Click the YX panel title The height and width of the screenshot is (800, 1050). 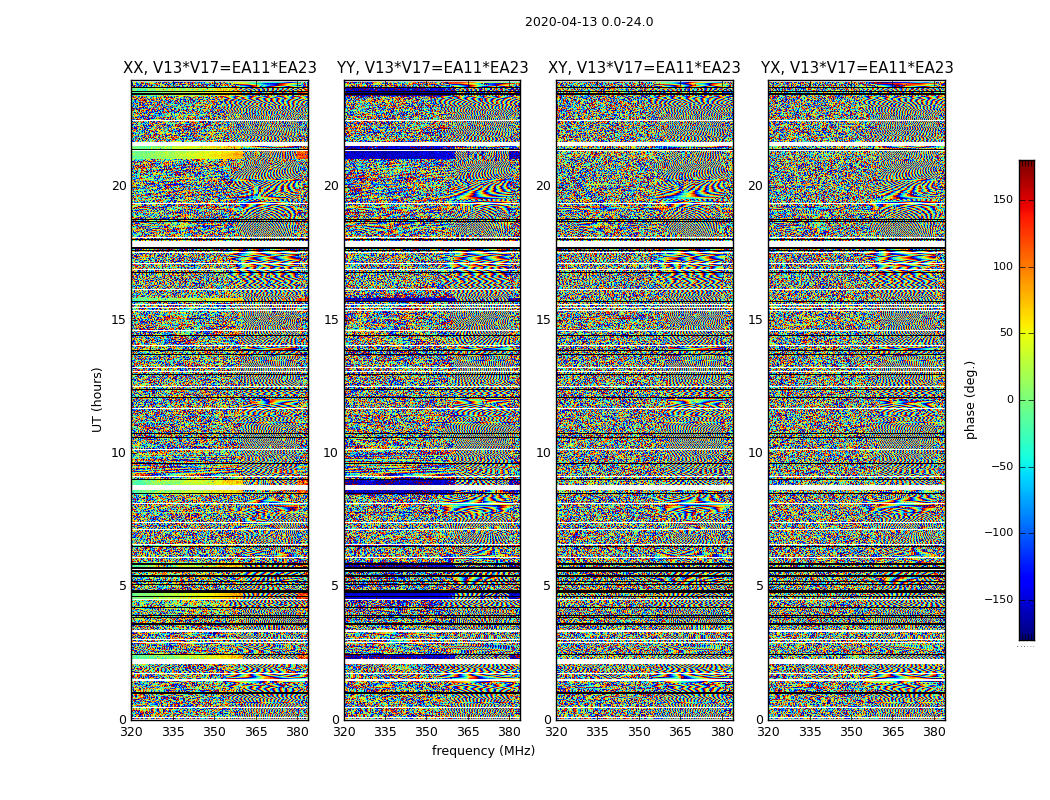pyautogui.click(x=857, y=68)
